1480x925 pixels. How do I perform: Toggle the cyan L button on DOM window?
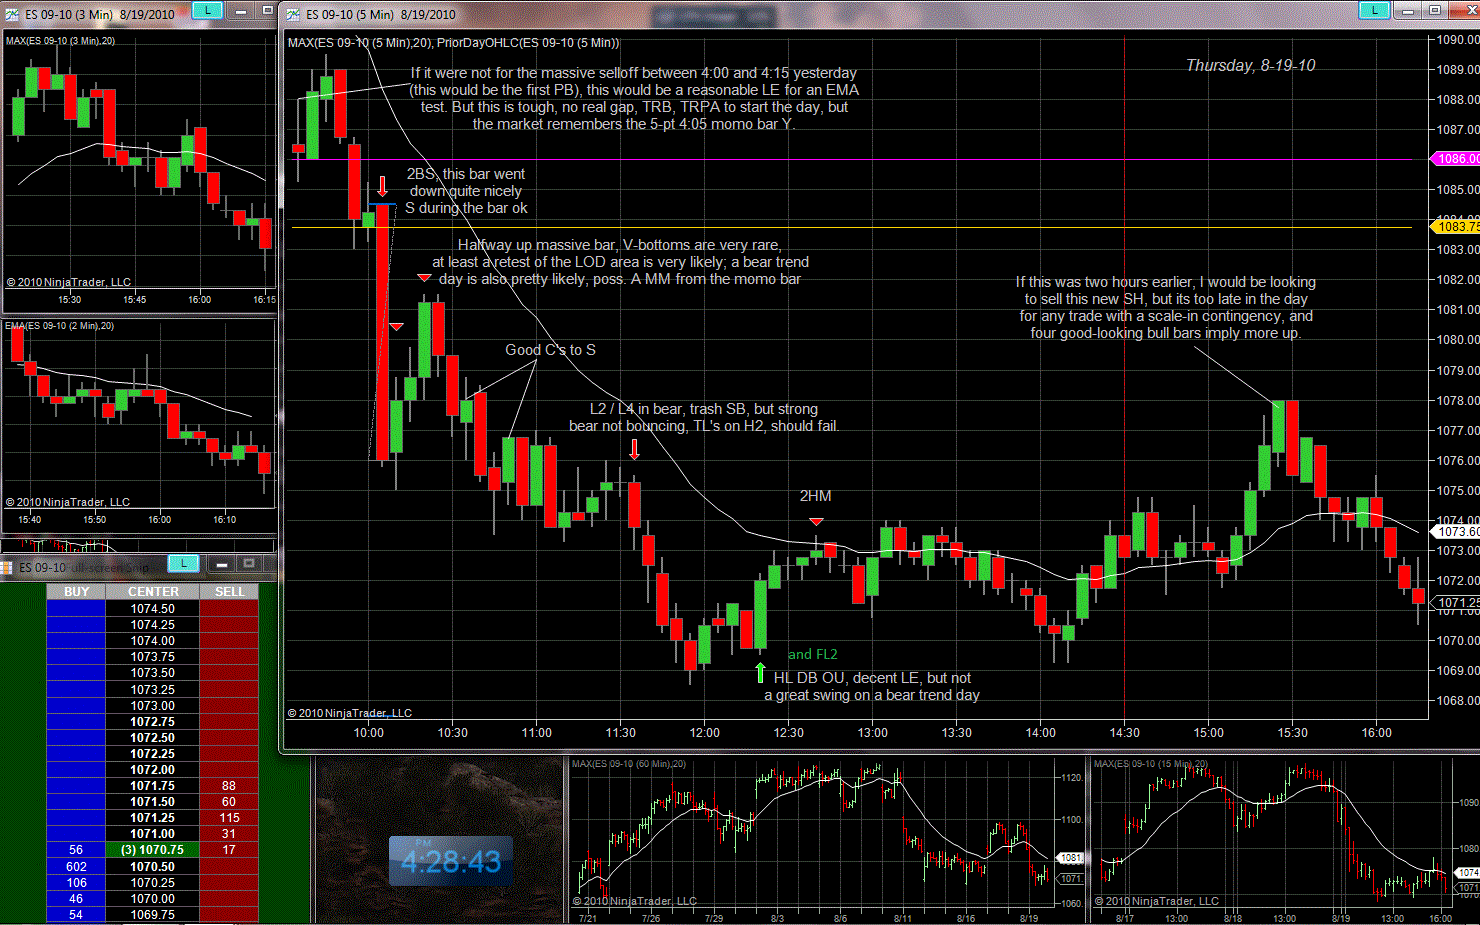(183, 563)
